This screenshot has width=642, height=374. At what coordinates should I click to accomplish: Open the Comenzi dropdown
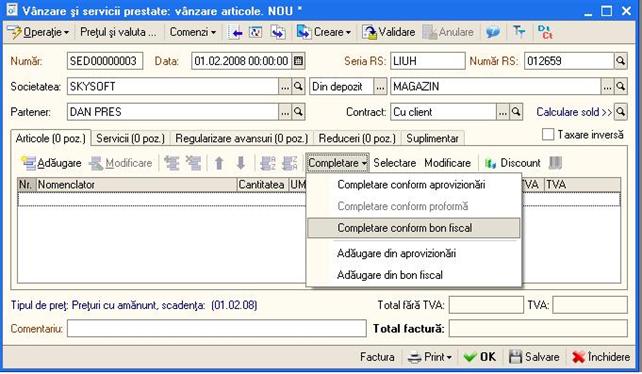[192, 32]
